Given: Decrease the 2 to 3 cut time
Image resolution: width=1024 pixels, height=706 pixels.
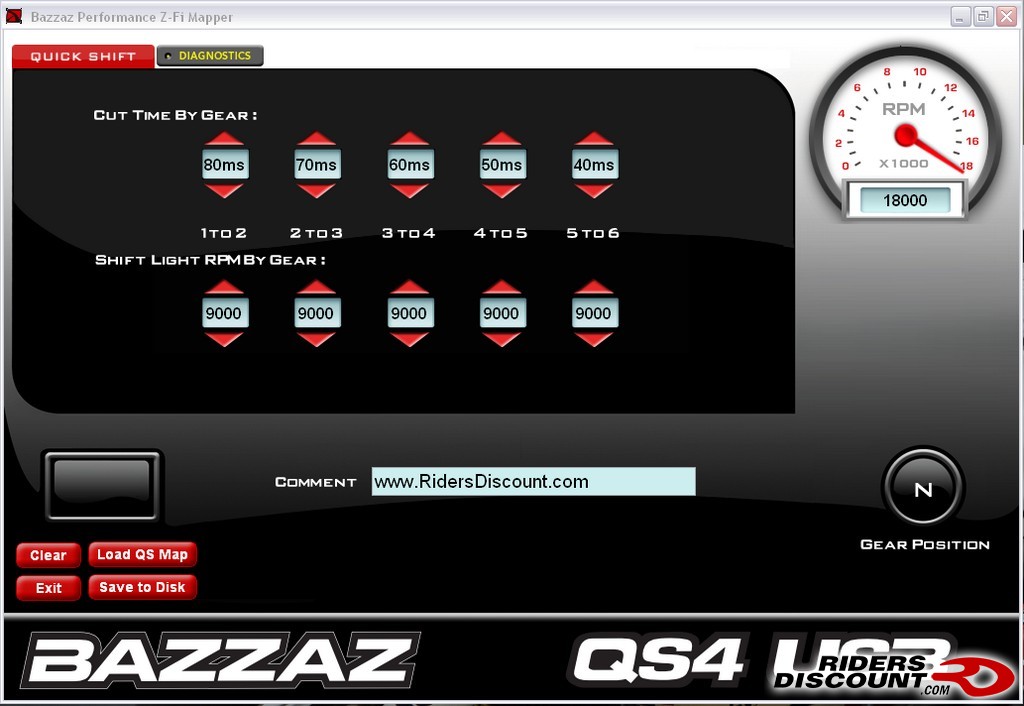Looking at the screenshot, I should [x=317, y=191].
